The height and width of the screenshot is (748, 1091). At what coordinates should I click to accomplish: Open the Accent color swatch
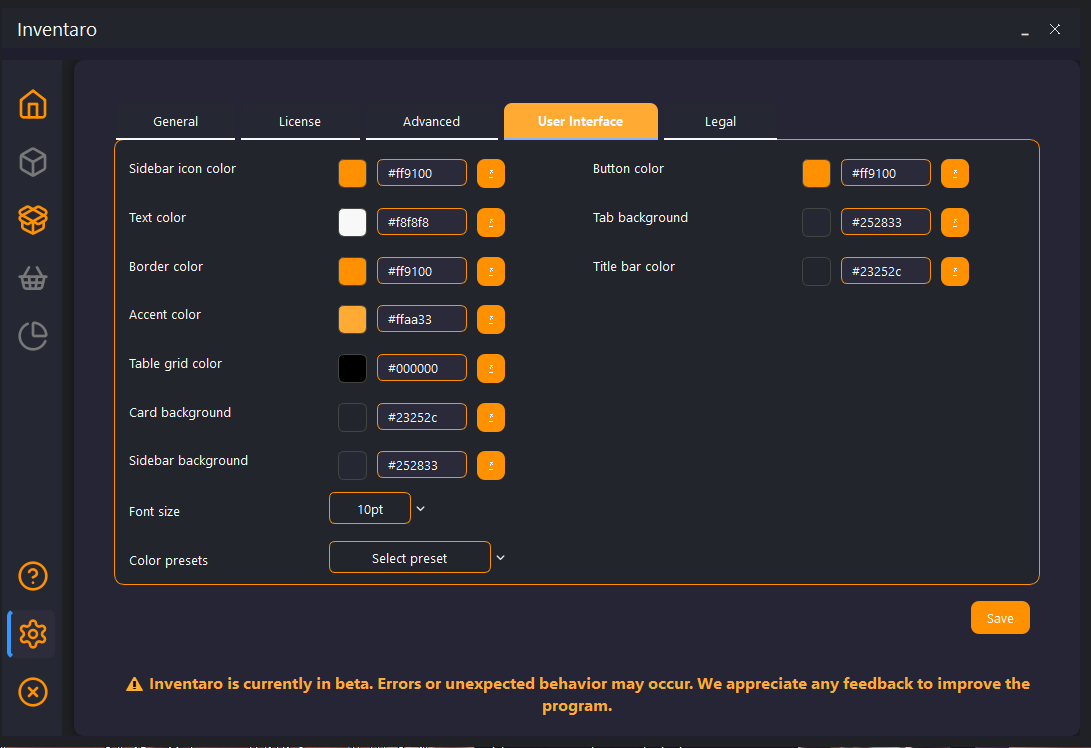coord(352,319)
